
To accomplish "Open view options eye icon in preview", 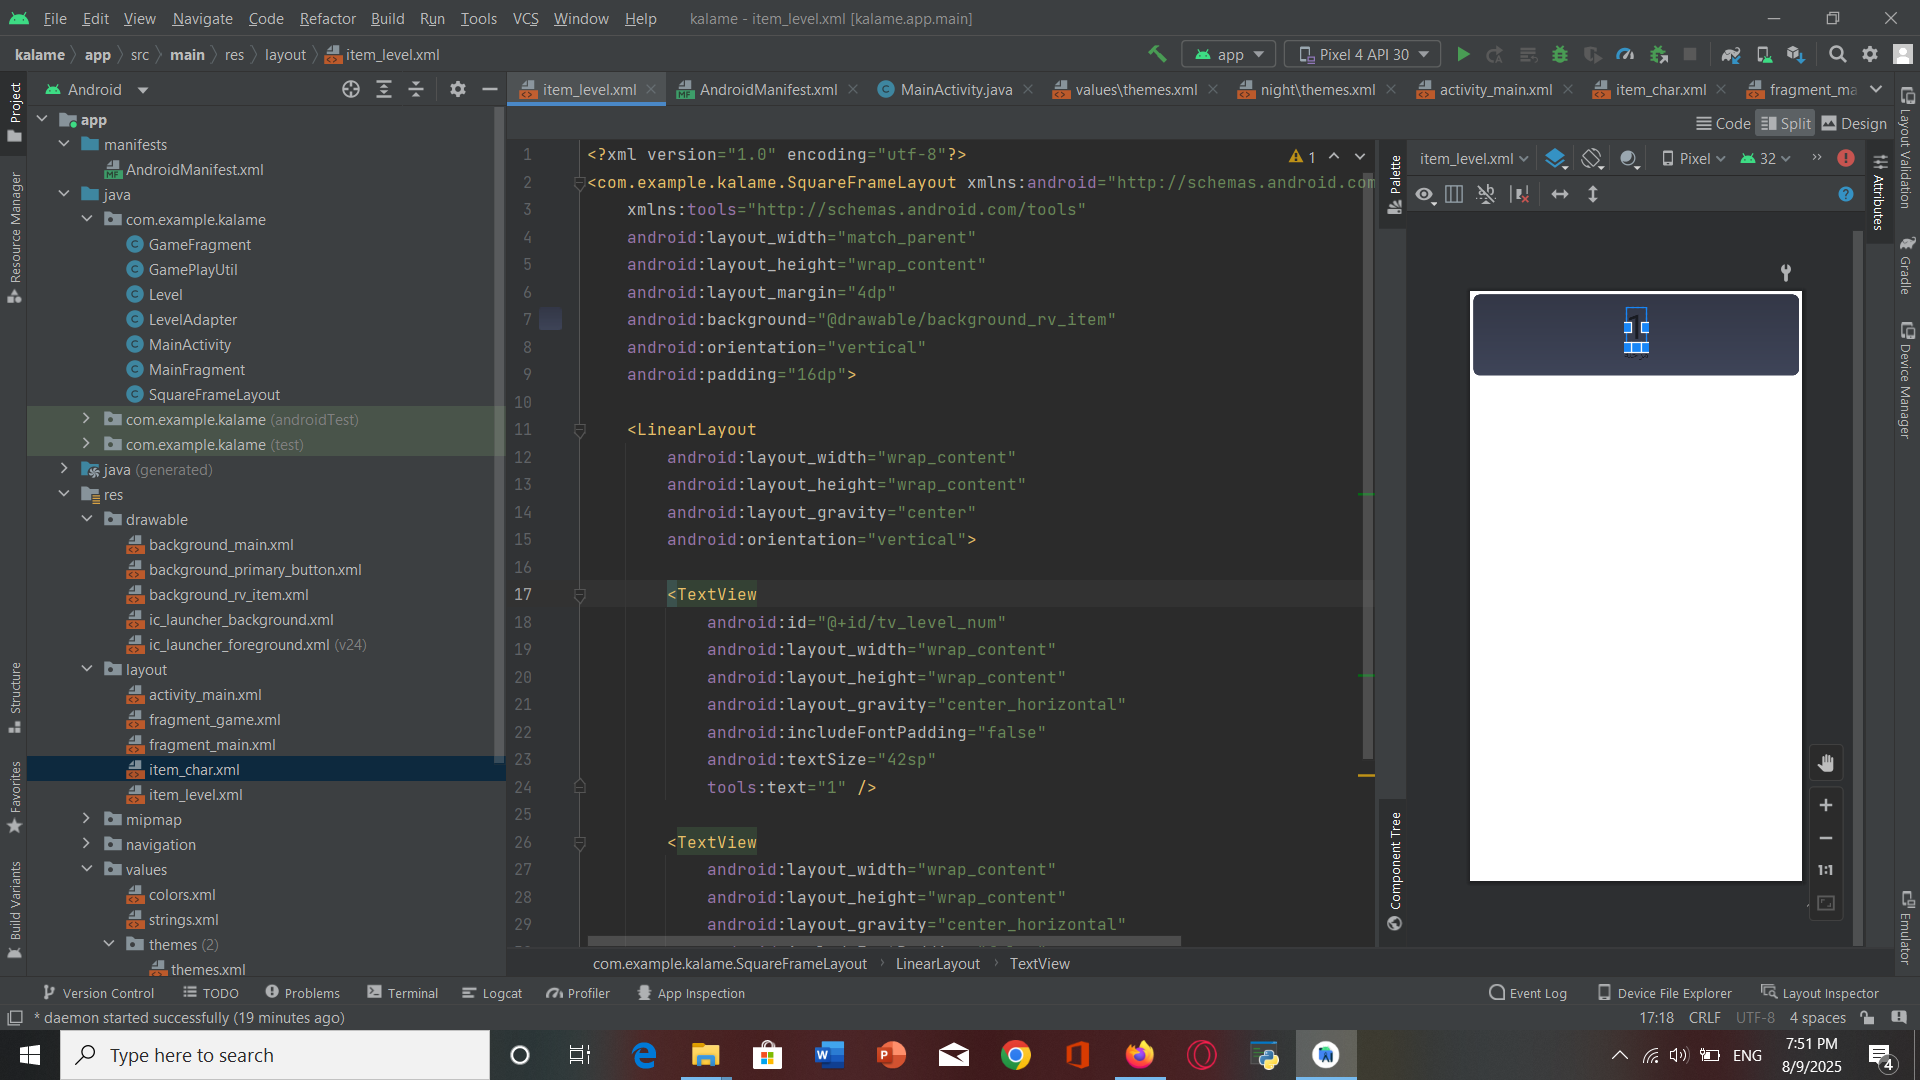I will pyautogui.click(x=1425, y=194).
